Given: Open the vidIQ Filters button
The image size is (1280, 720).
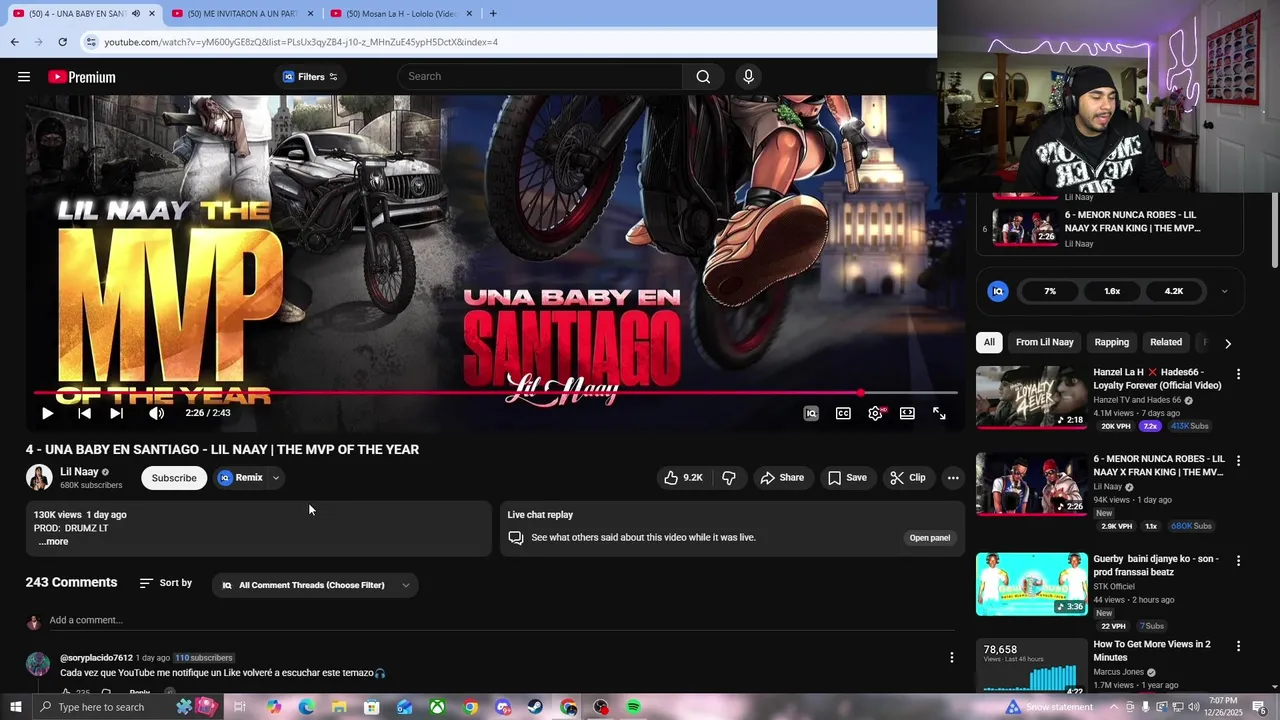Looking at the screenshot, I should click(x=310, y=77).
